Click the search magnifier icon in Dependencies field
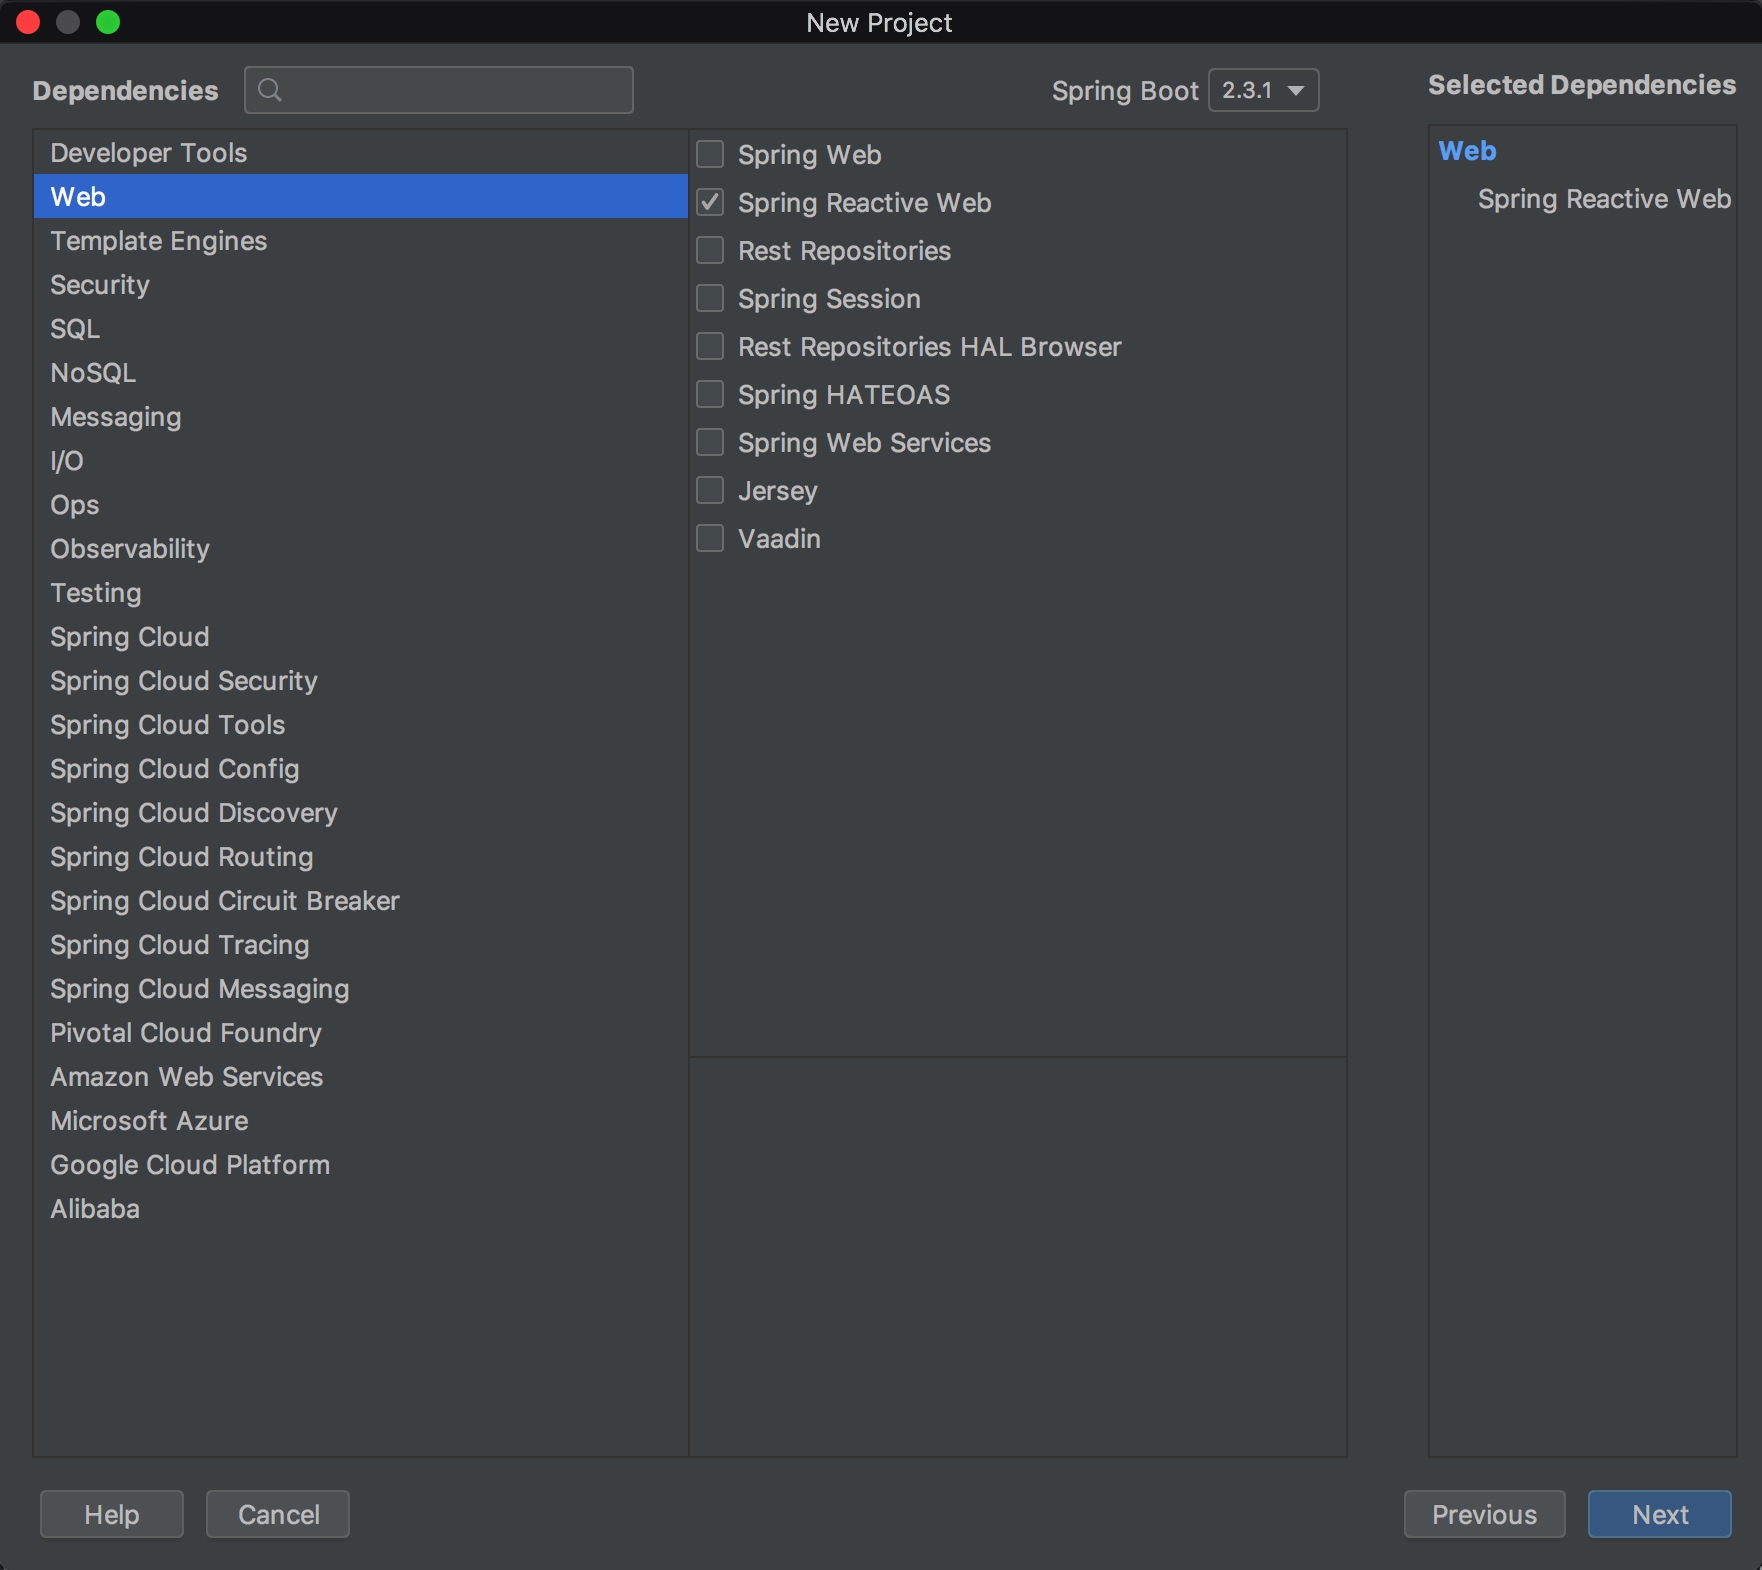This screenshot has width=1762, height=1570. click(269, 90)
